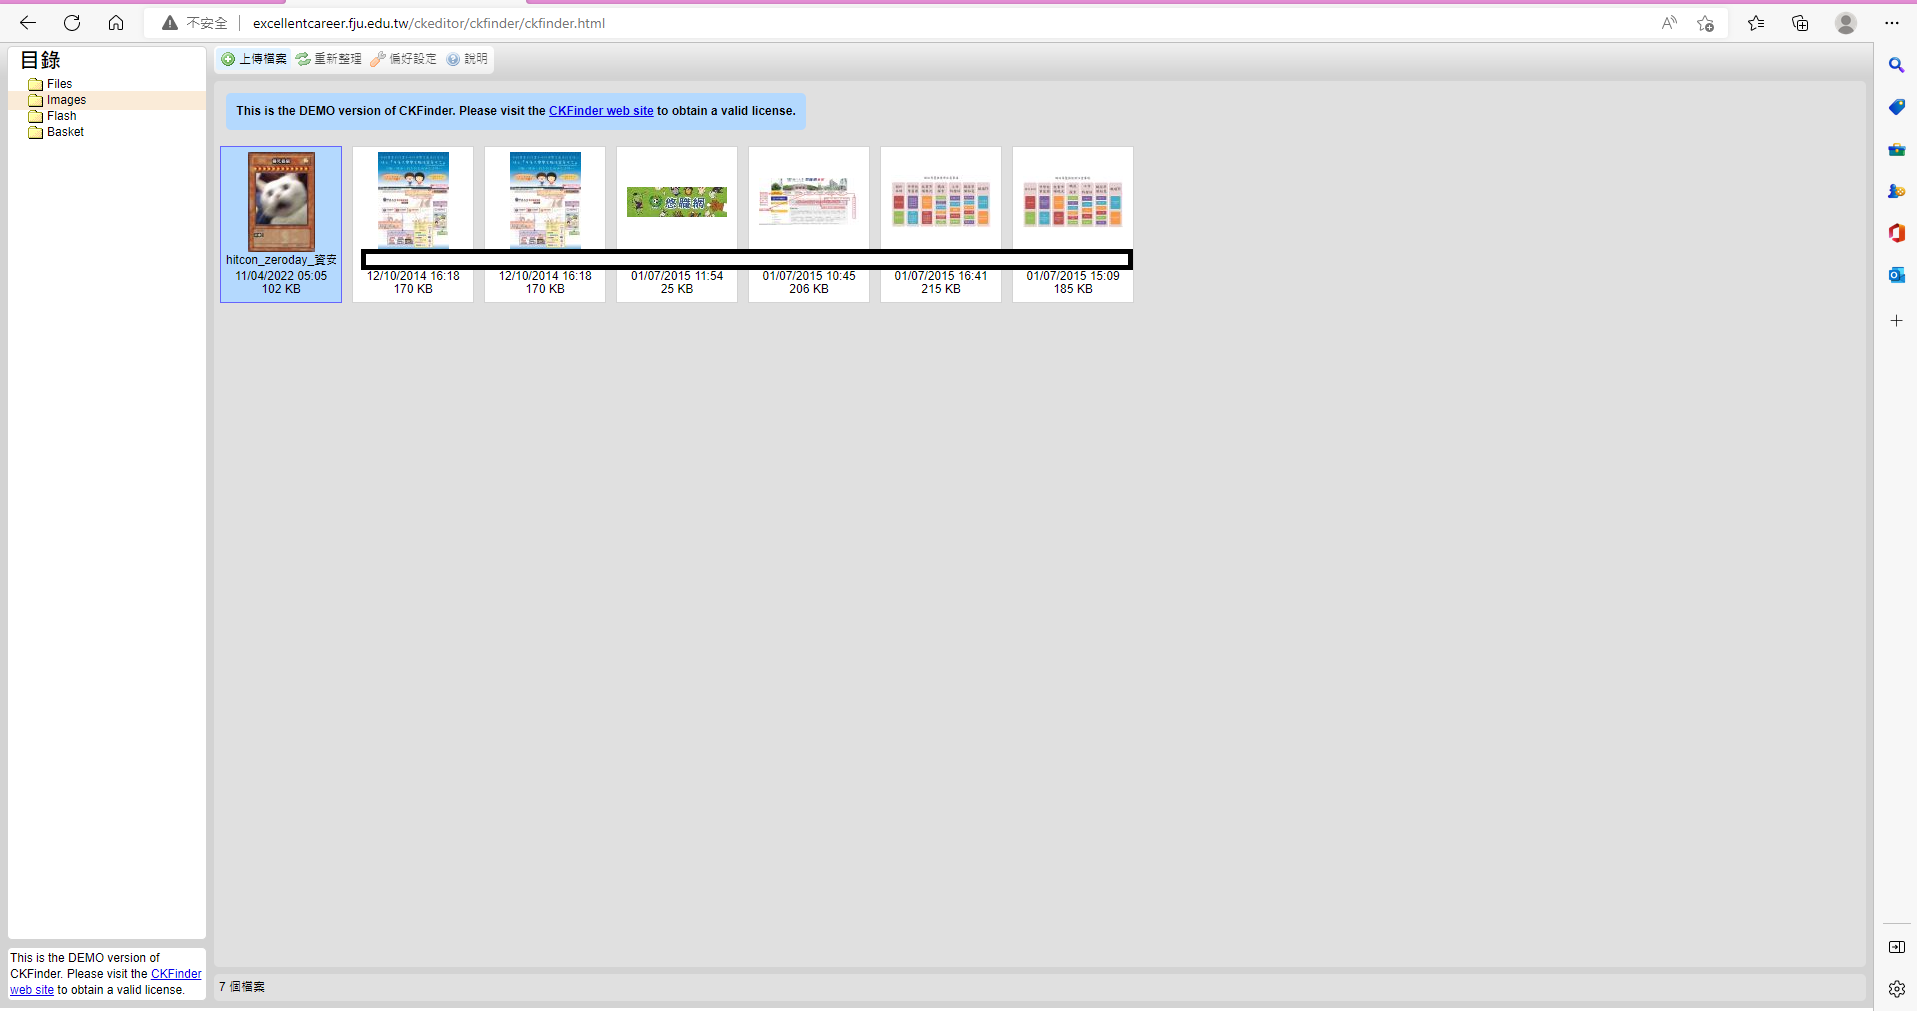Go to the browser home page icon
1917x1011 pixels.
[116, 23]
